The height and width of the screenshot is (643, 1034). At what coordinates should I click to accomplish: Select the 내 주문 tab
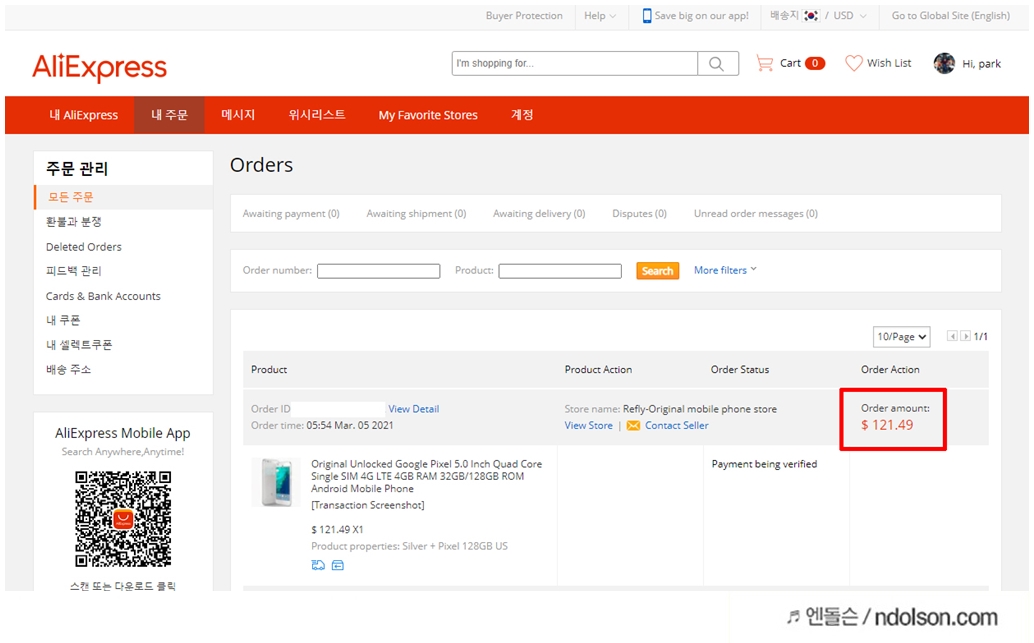[169, 115]
